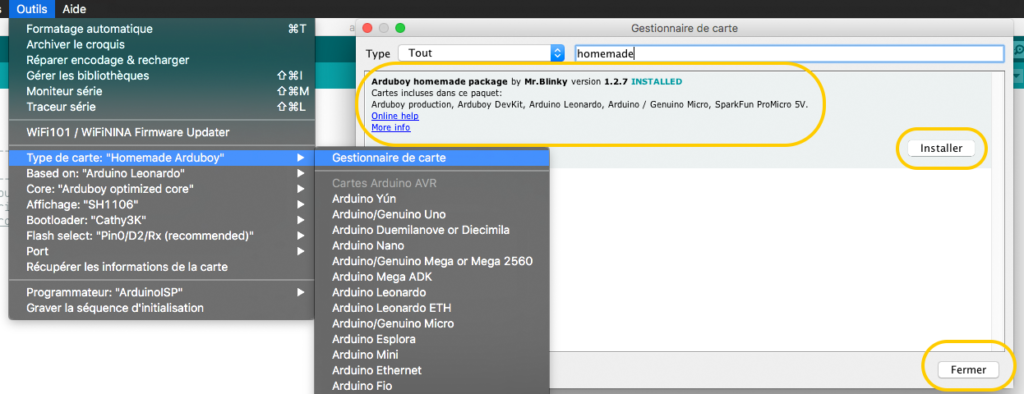
Task: Open the Outils menu
Action: click(32, 9)
